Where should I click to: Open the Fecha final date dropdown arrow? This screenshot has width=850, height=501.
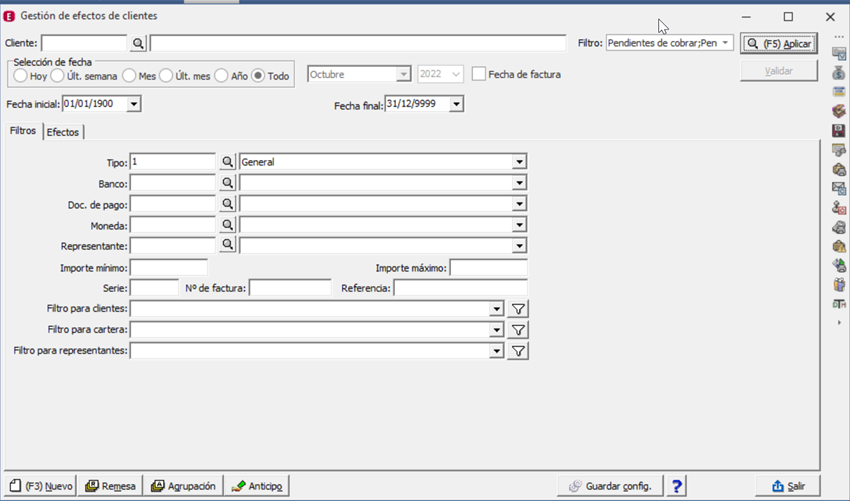(456, 104)
